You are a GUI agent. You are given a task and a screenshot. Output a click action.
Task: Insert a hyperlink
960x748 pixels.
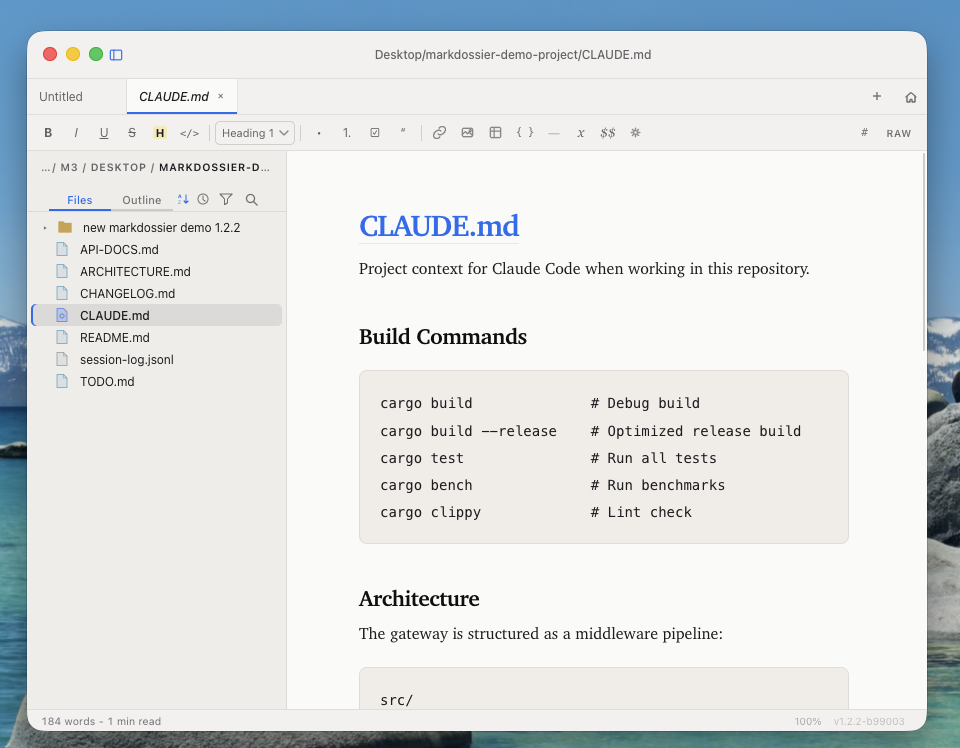(439, 133)
